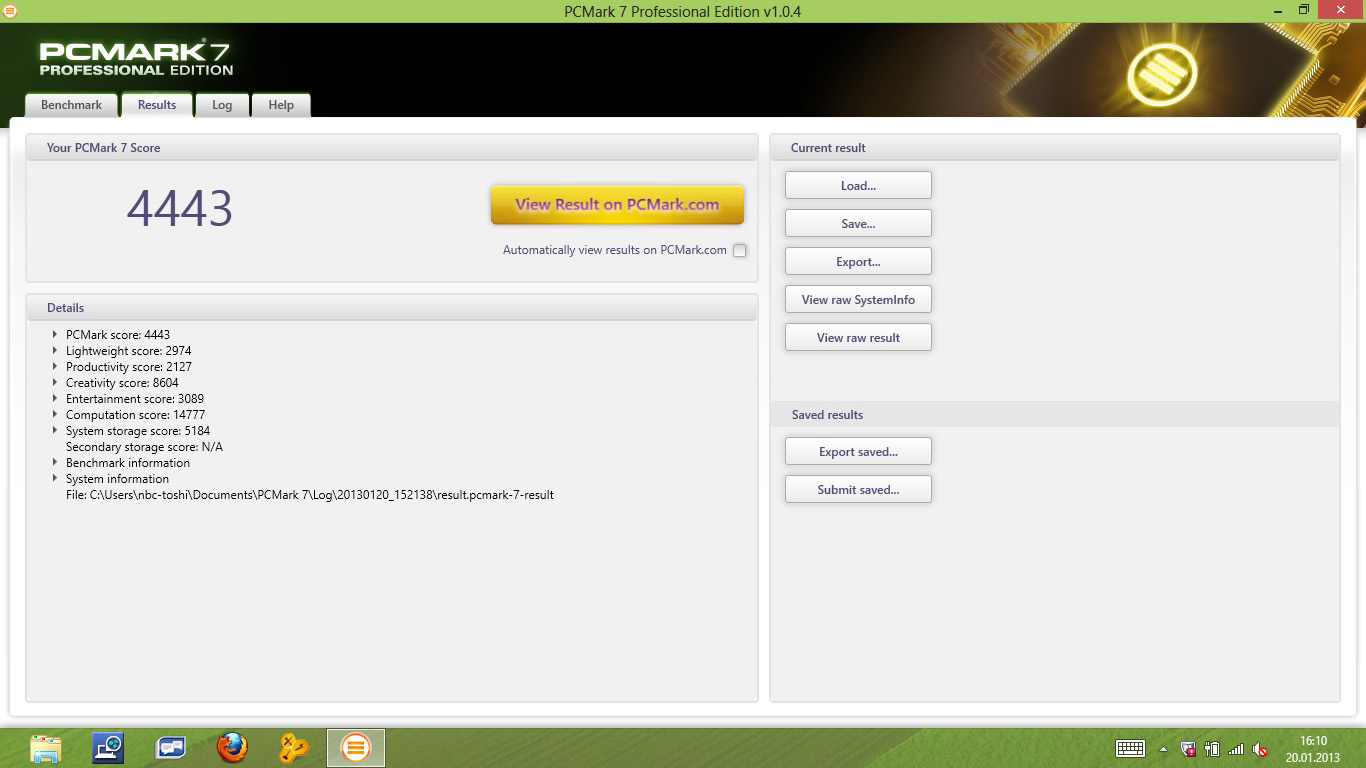Click the Computation score: 14777 text
The width and height of the screenshot is (1366, 768).
[x=135, y=415]
